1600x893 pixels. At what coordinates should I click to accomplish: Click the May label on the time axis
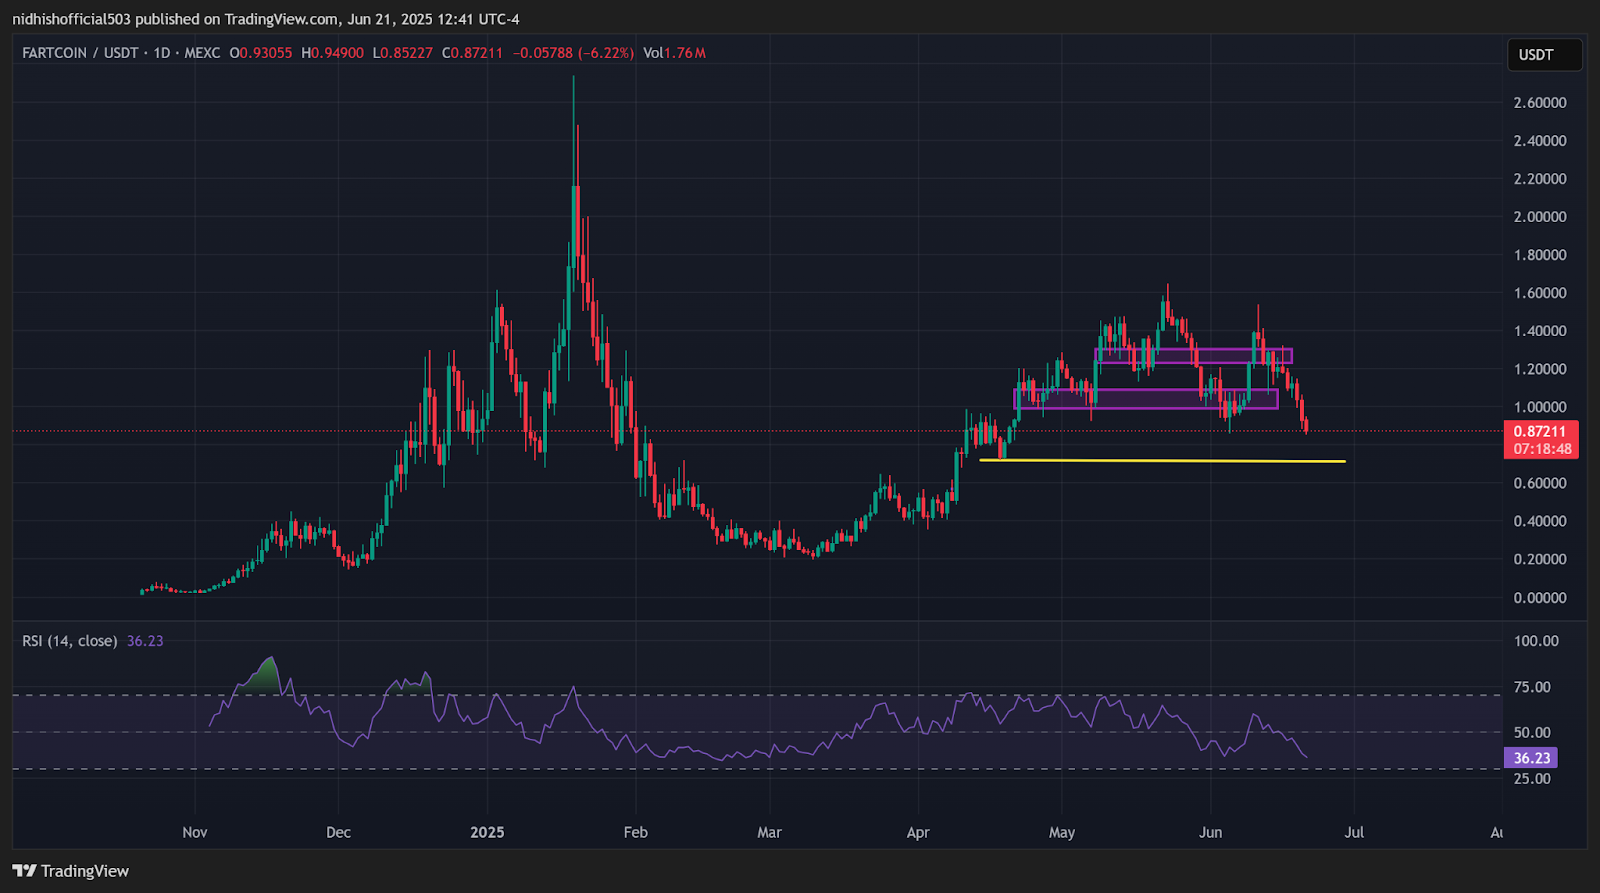tap(1062, 832)
